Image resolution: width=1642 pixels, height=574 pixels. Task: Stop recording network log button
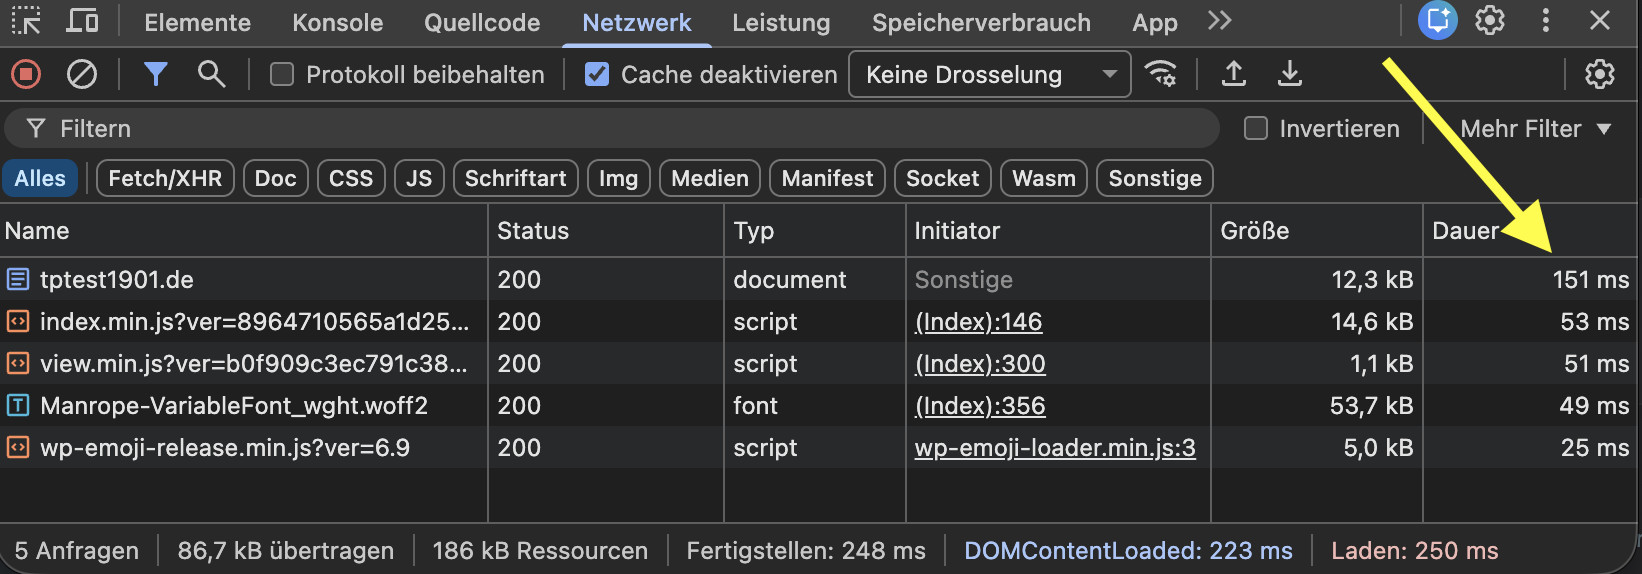26,74
